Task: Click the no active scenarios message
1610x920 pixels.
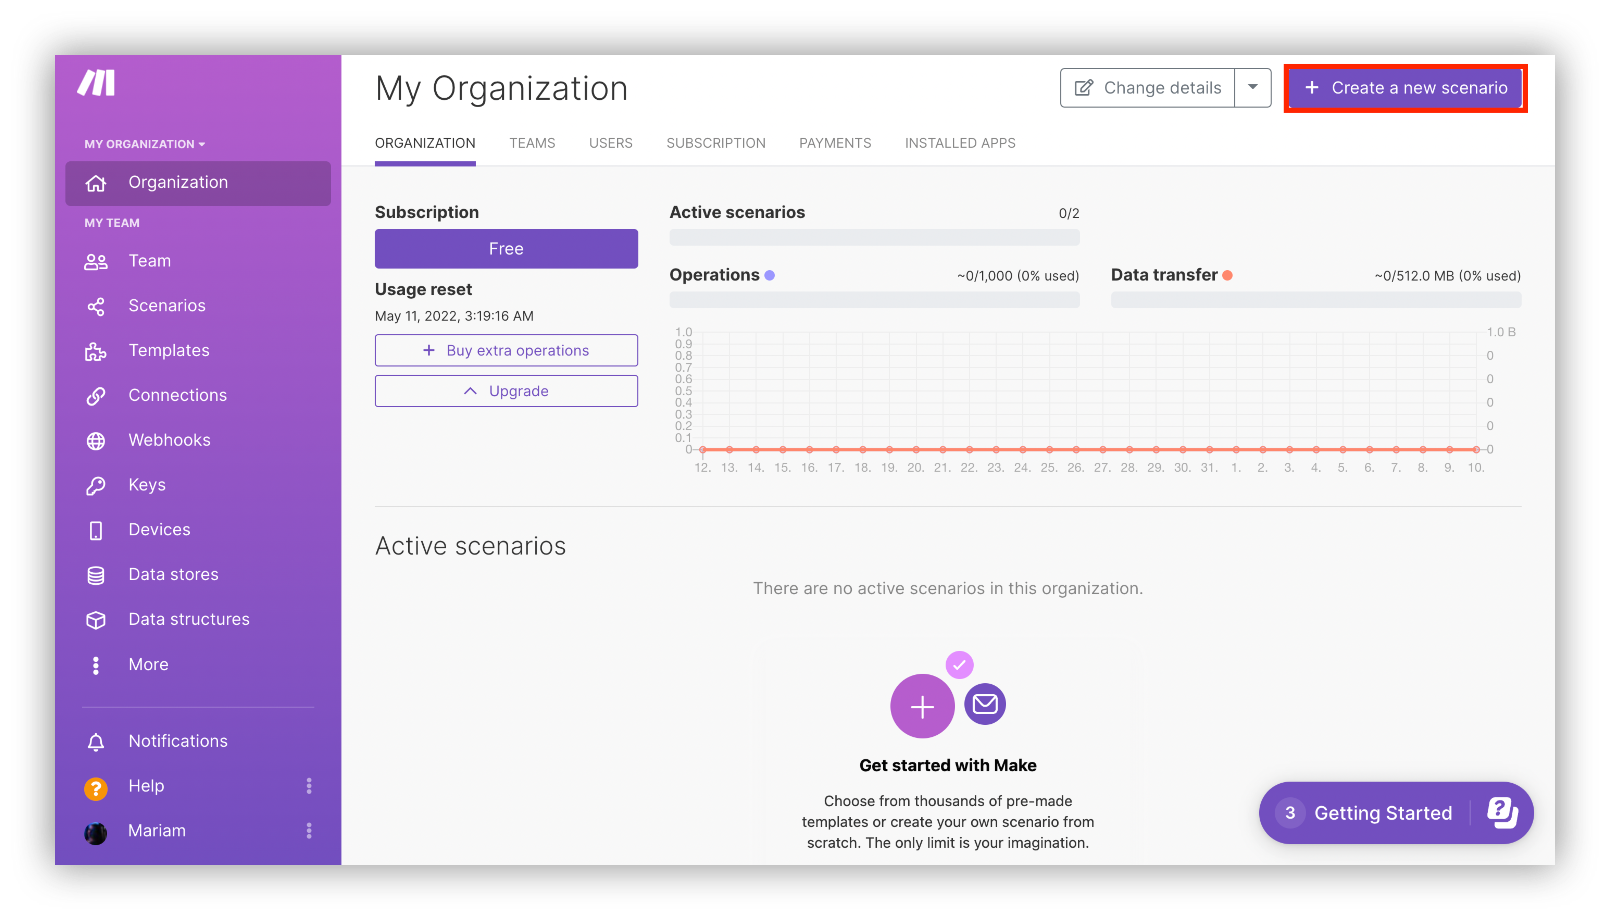Action: [948, 589]
